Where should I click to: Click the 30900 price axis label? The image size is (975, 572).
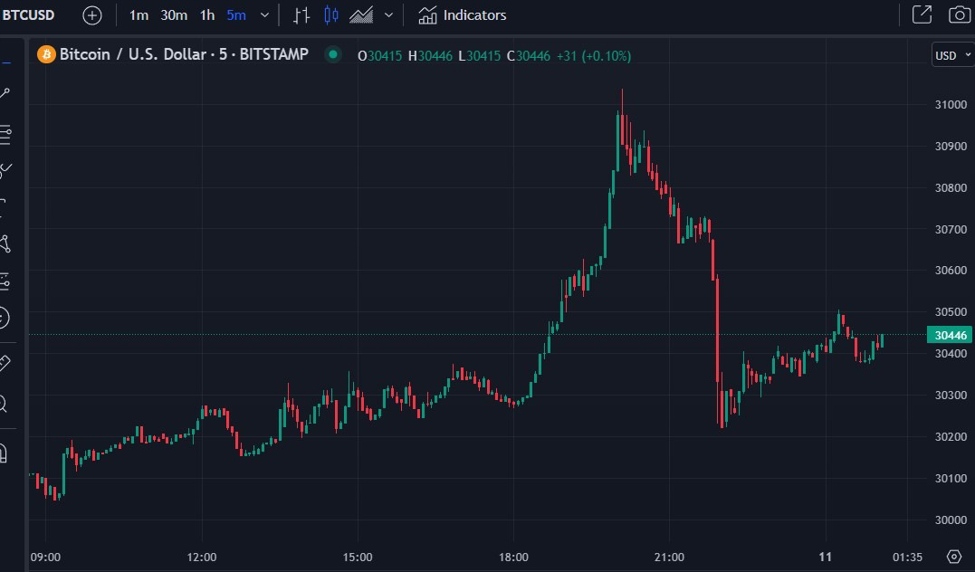(x=951, y=146)
